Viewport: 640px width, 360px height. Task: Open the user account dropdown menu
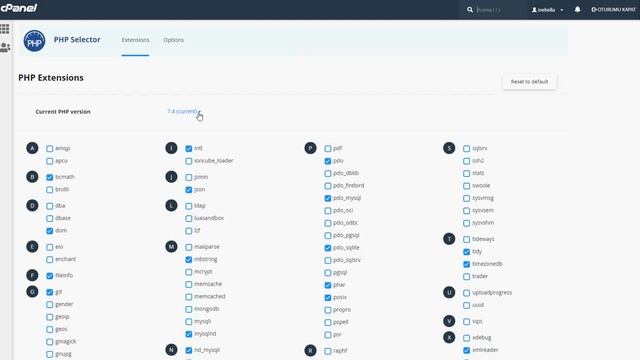pyautogui.click(x=547, y=10)
